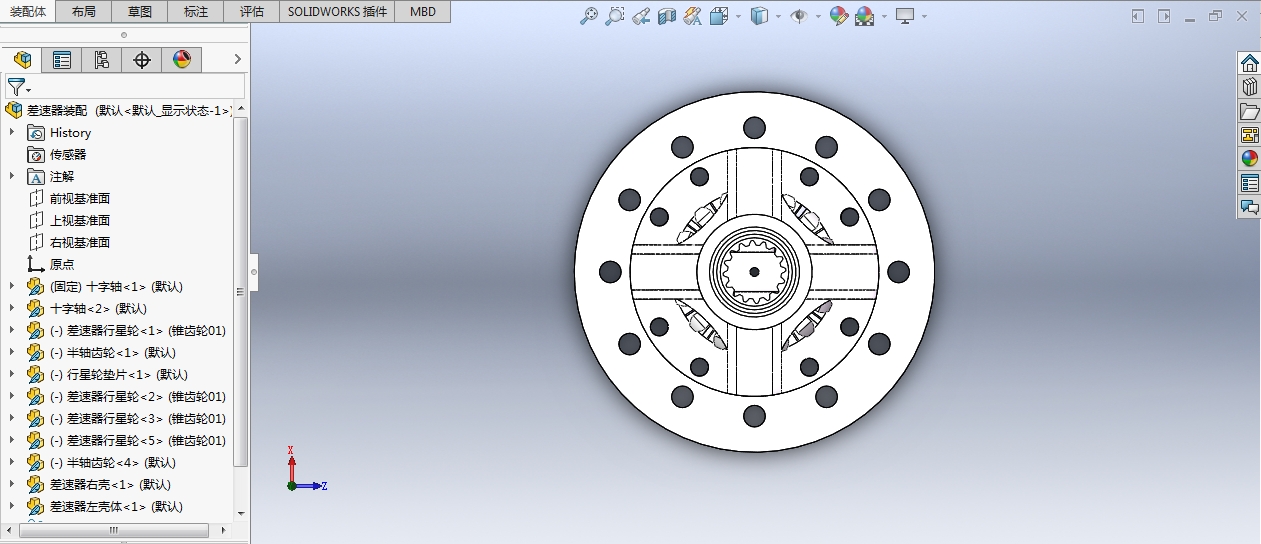
Task: Expand the 十字轴<2> component node
Action: tap(12, 308)
